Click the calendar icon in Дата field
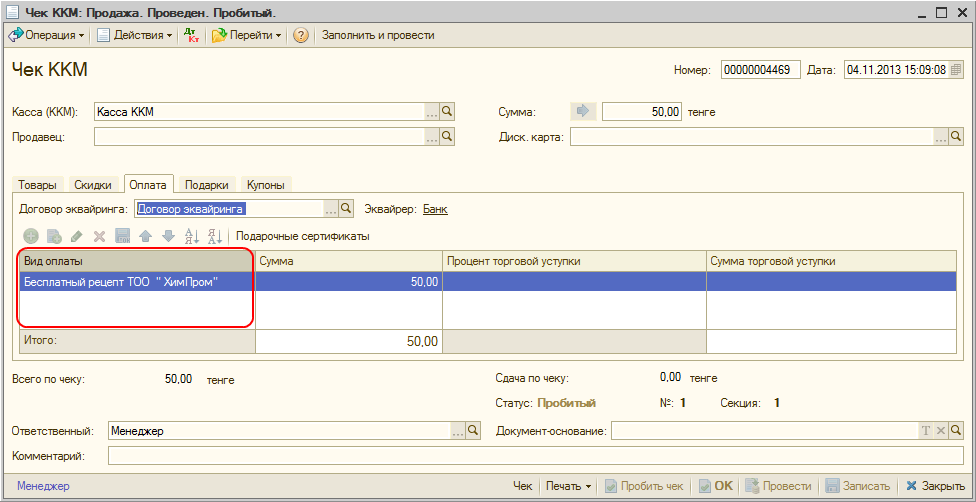976x502 pixels. click(956, 70)
